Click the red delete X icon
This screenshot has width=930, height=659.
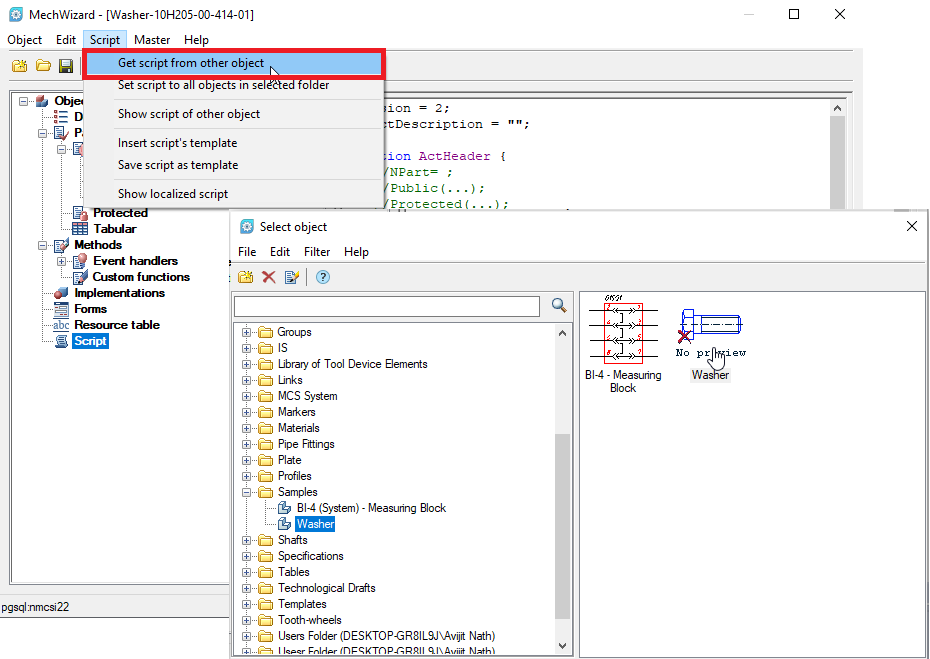(269, 277)
